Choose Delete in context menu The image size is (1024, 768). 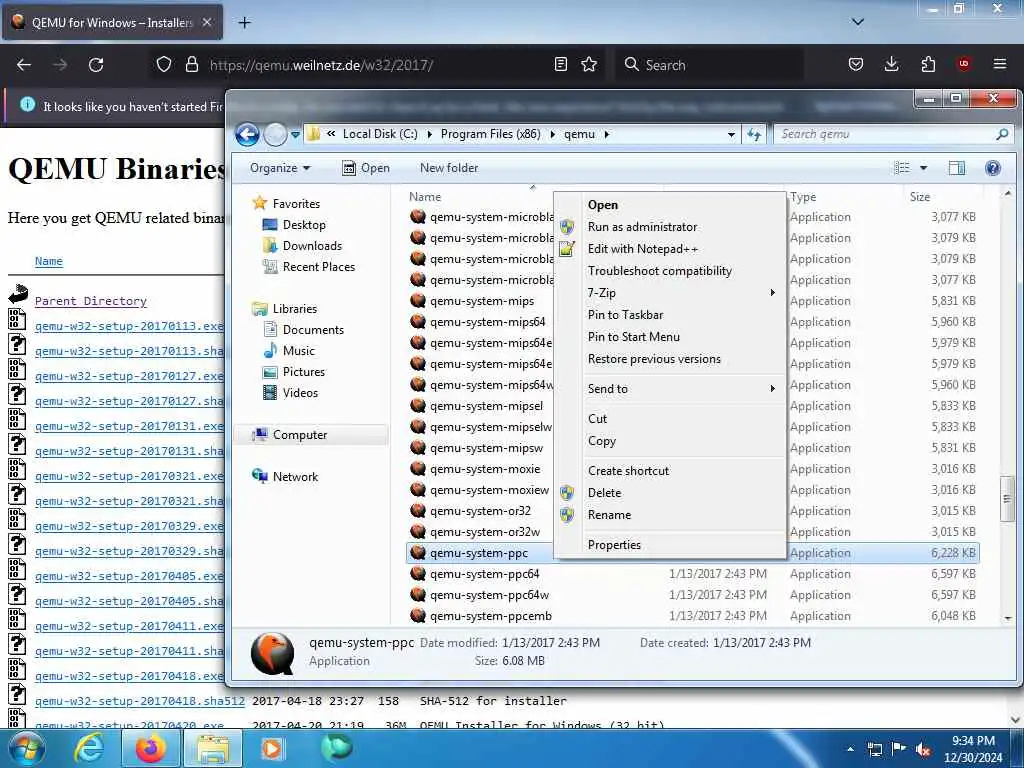click(670, 493)
